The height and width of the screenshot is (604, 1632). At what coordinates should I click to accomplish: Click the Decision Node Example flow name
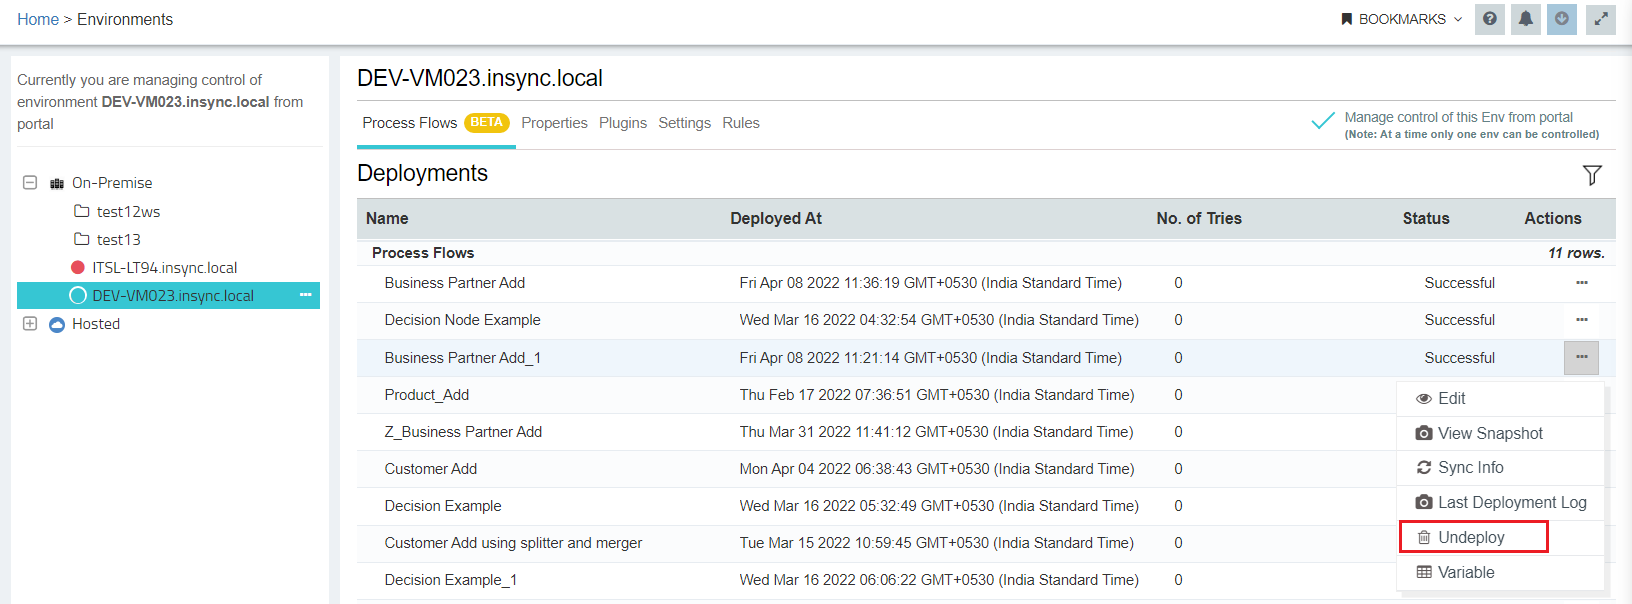pos(463,320)
